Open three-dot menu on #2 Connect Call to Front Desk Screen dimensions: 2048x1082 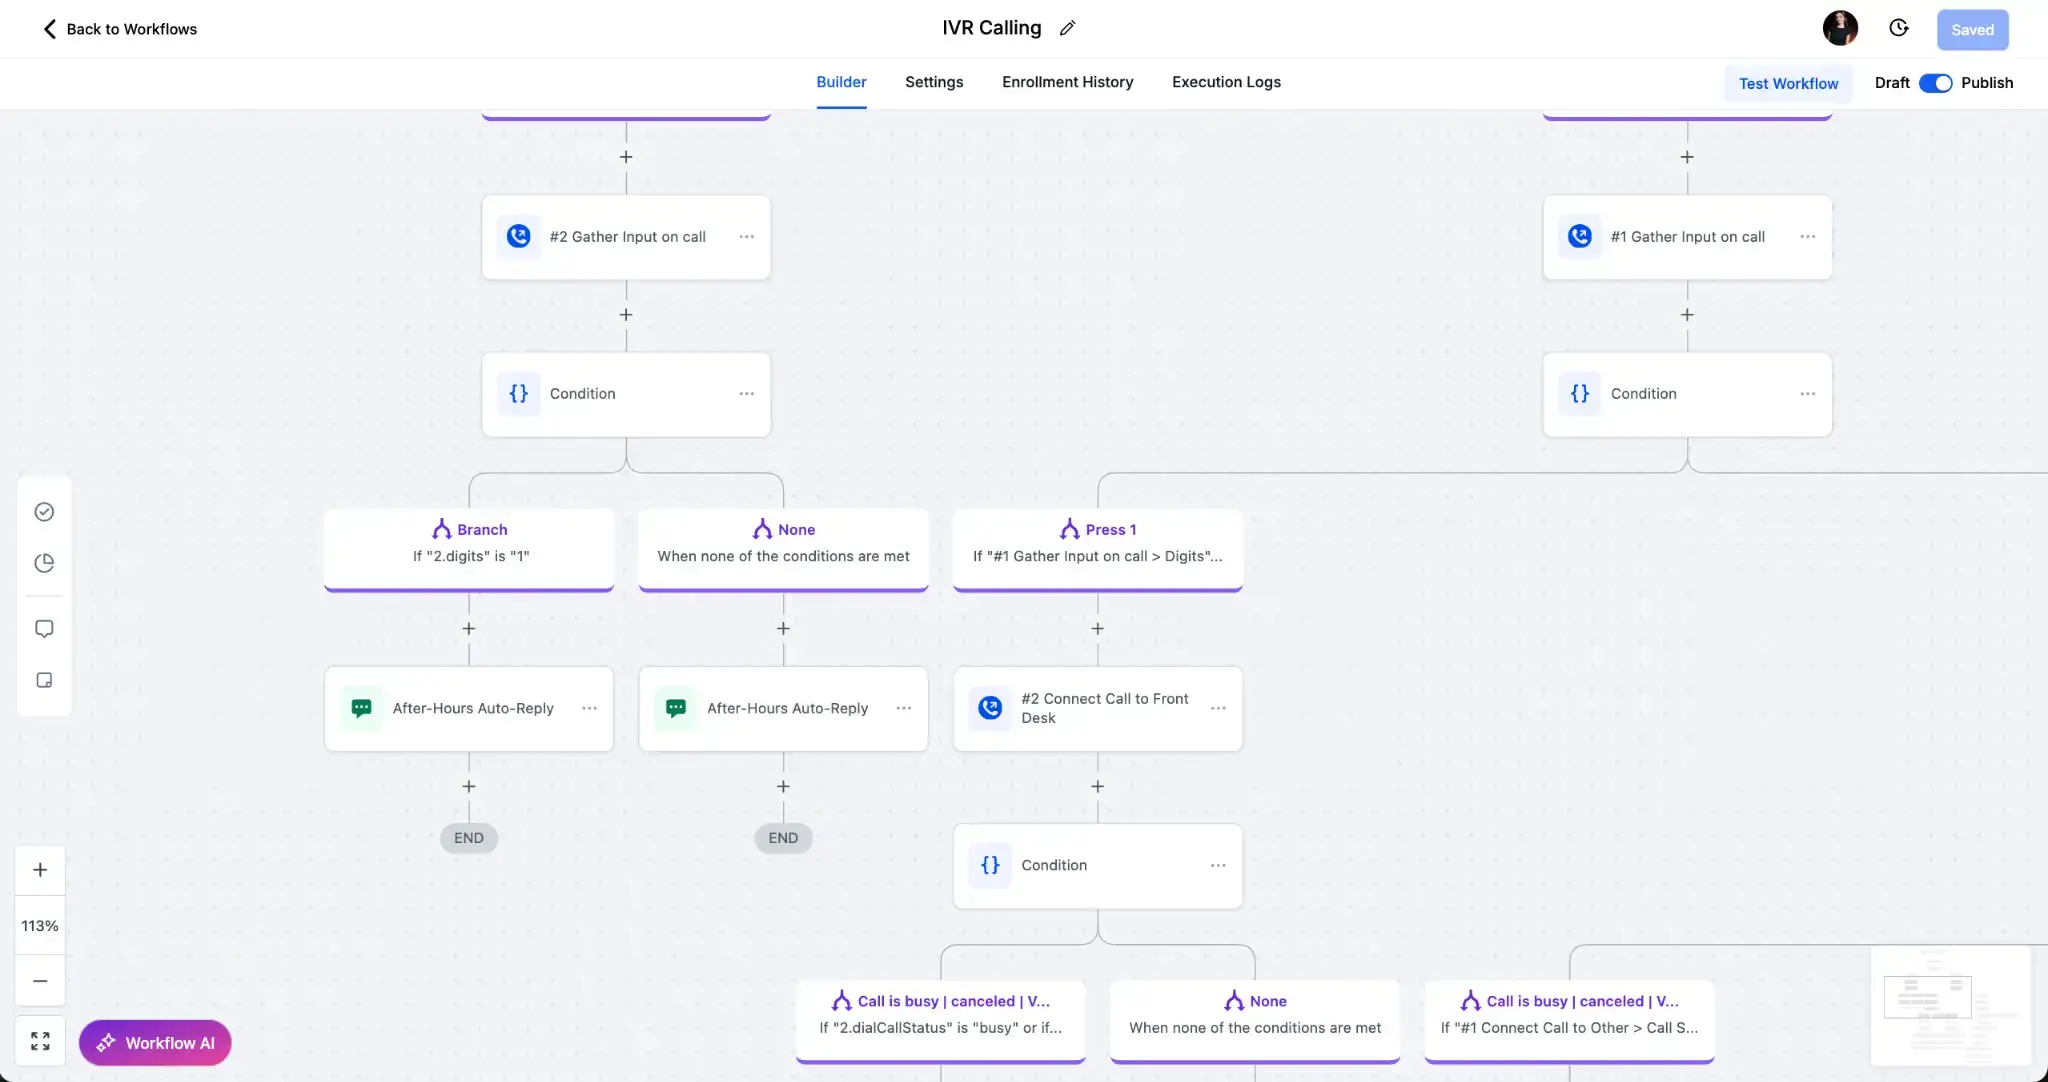(x=1218, y=708)
